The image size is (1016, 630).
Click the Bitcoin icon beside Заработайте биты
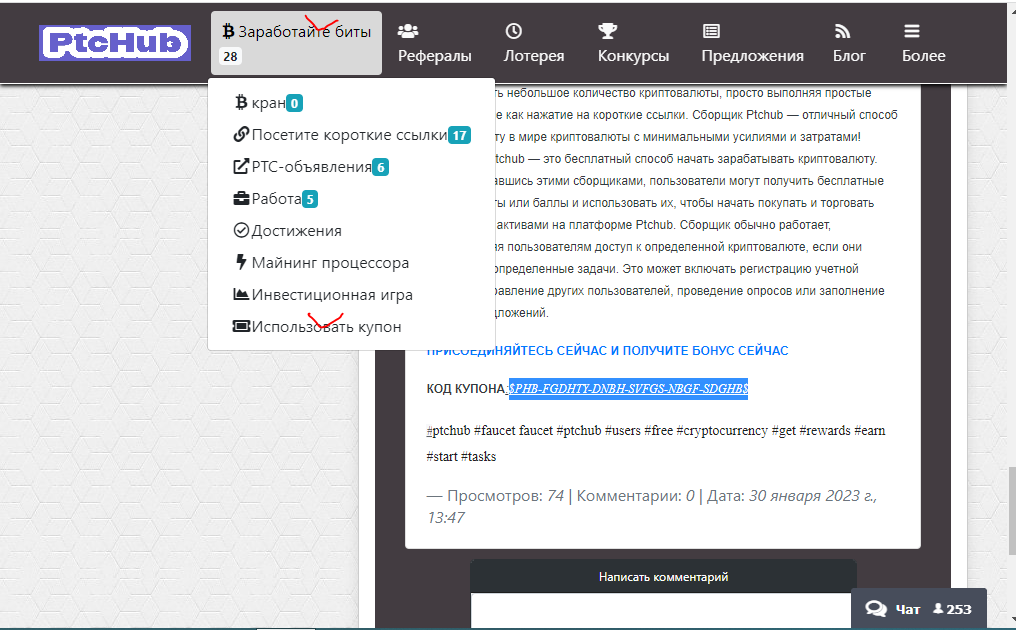click(x=228, y=31)
